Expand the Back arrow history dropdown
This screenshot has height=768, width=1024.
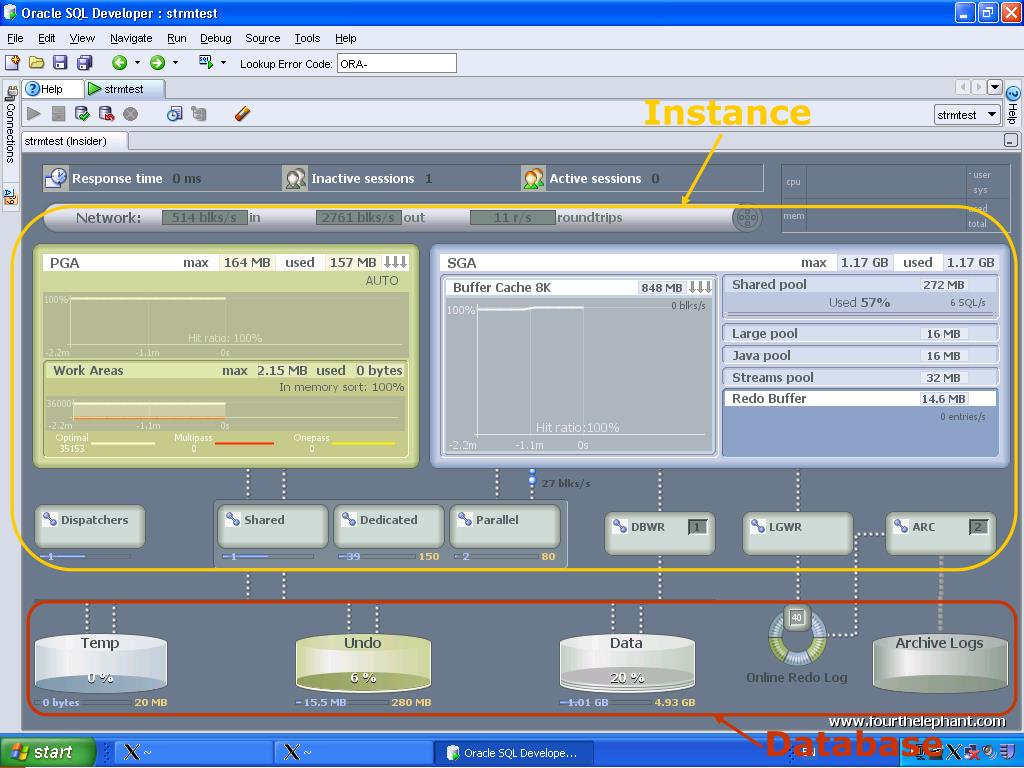(x=137, y=63)
